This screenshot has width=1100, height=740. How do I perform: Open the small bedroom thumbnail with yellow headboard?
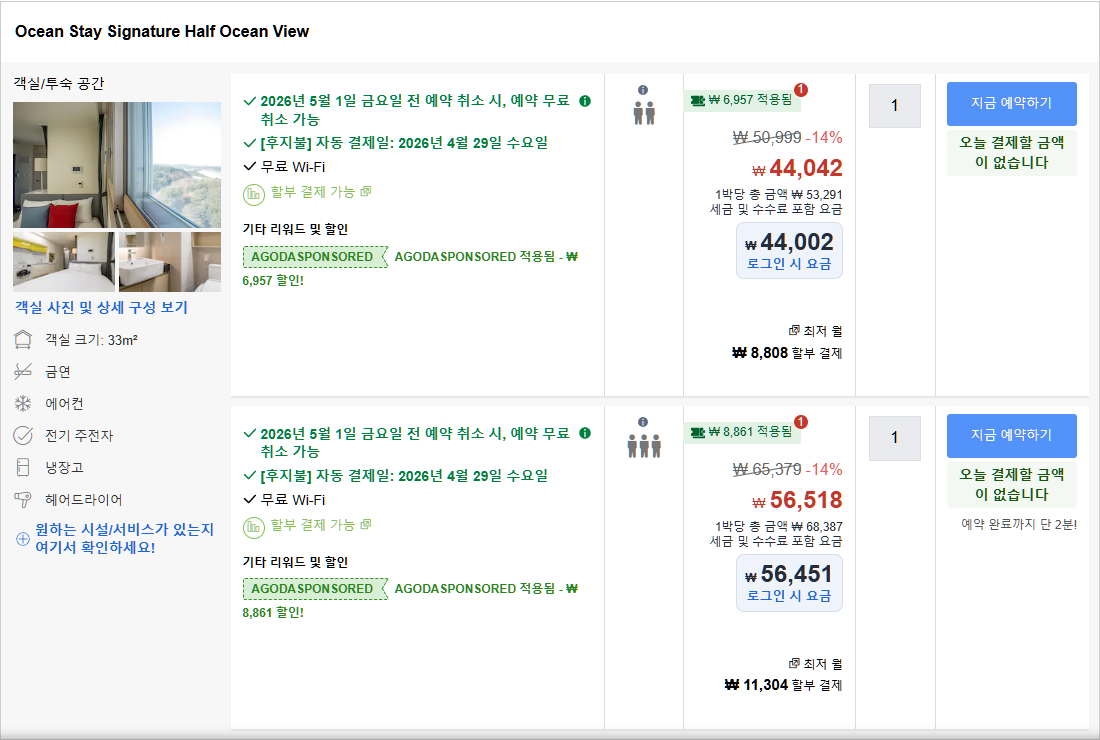pyautogui.click(x=64, y=262)
